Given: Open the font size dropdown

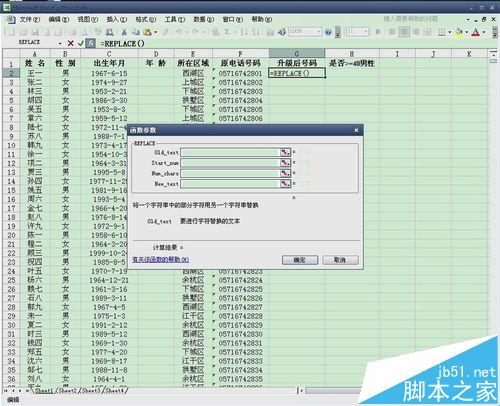Looking at the screenshot, I should [366, 32].
